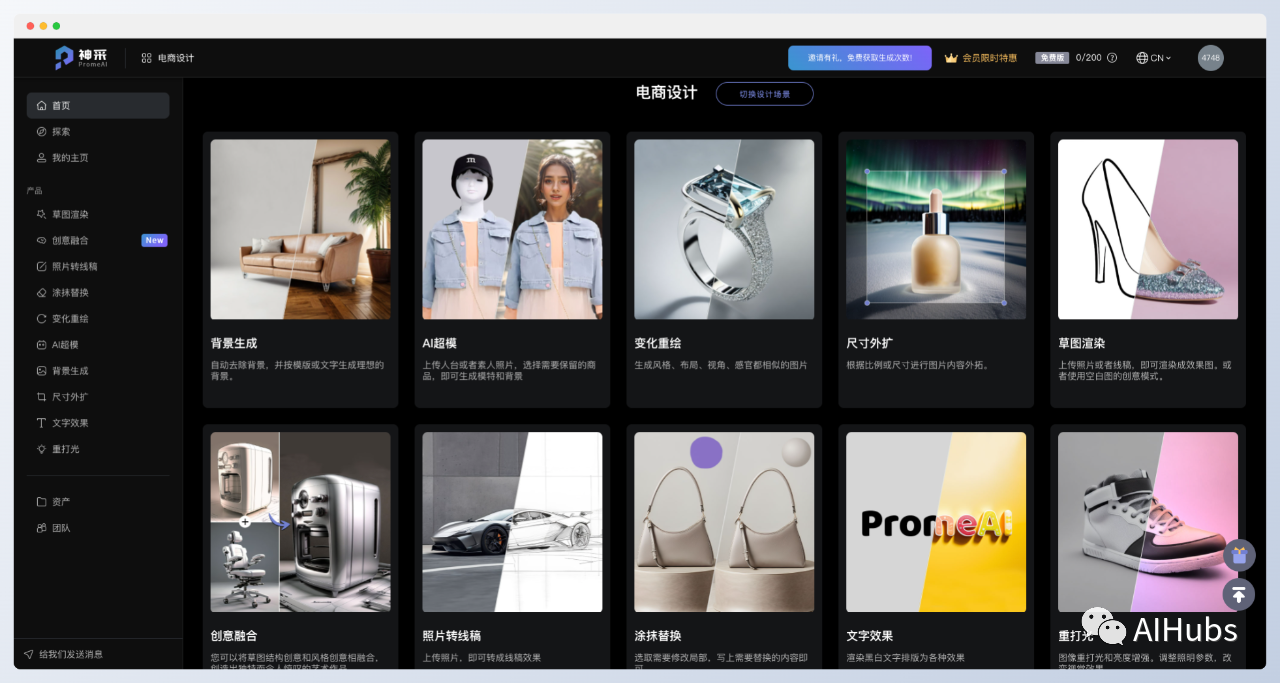Click the 变化重绘 refresh icon
1280x683 pixels.
41,319
